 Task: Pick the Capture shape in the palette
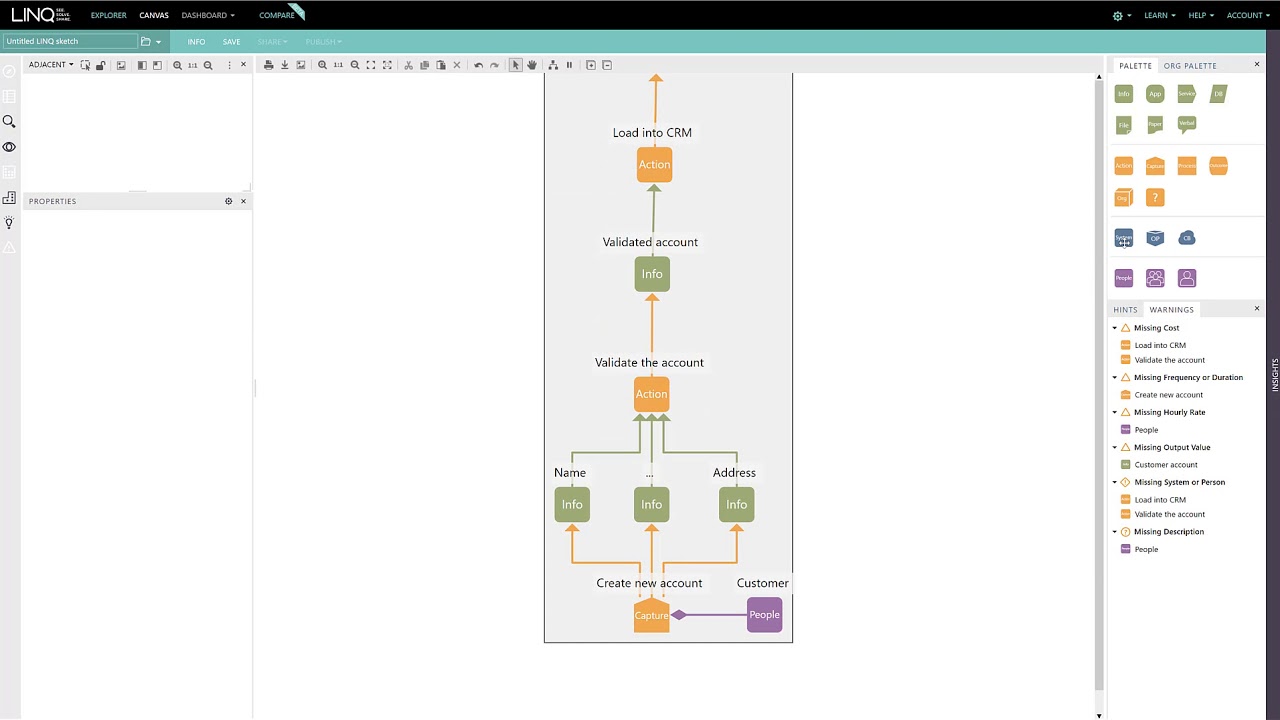click(1155, 166)
